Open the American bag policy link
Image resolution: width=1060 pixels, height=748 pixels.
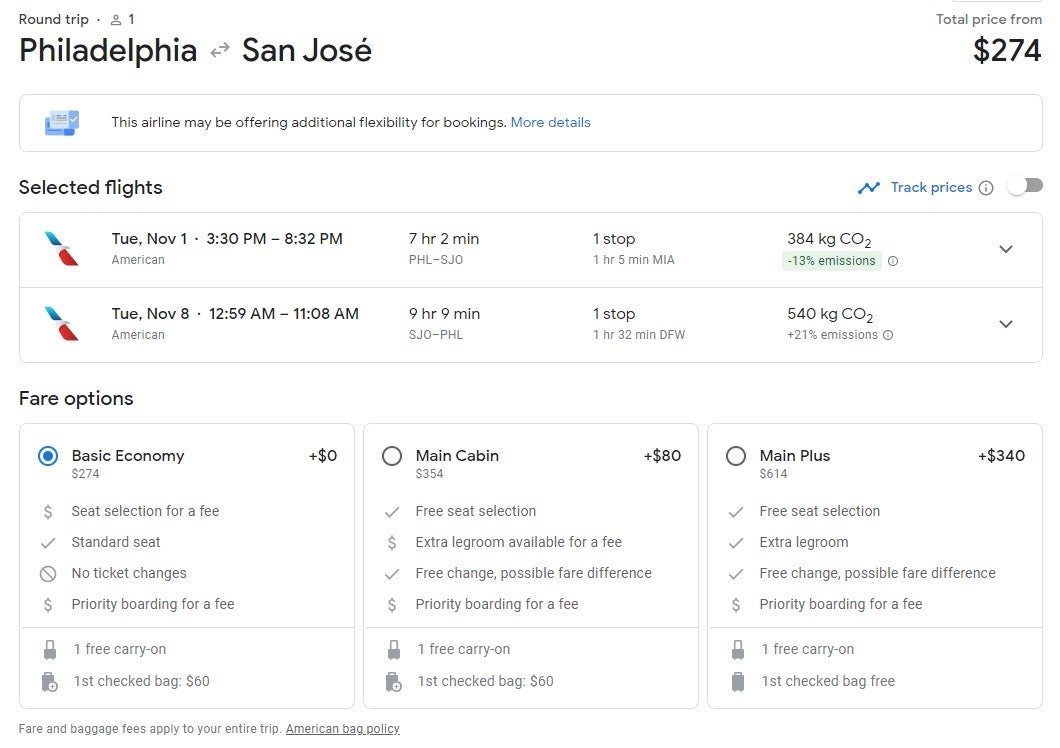(342, 729)
